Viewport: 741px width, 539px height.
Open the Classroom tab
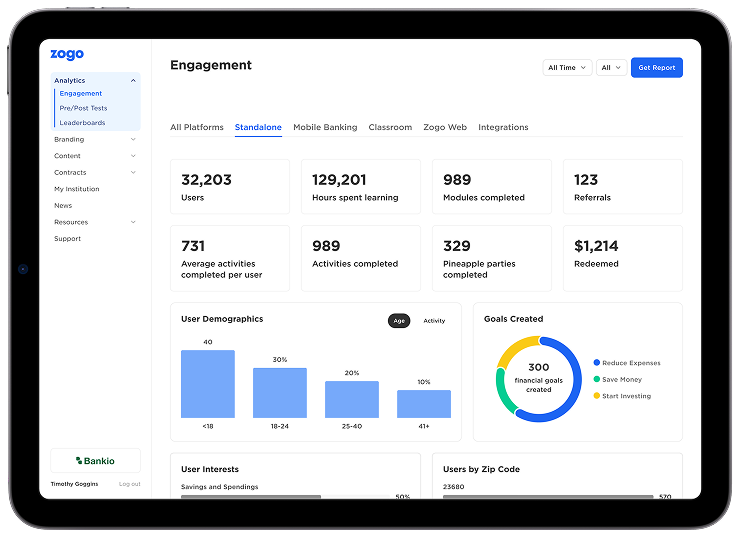pyautogui.click(x=390, y=128)
